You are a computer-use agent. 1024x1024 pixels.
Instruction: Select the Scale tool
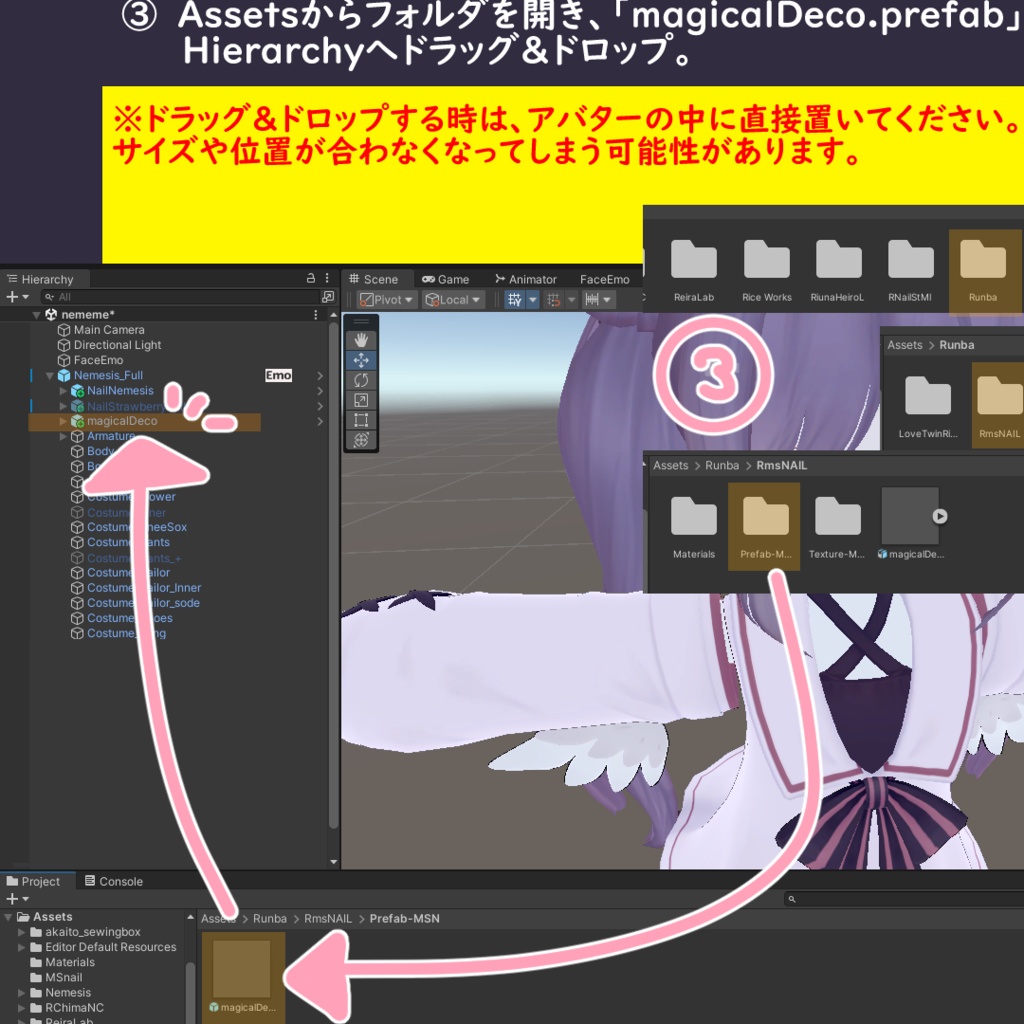pos(360,400)
